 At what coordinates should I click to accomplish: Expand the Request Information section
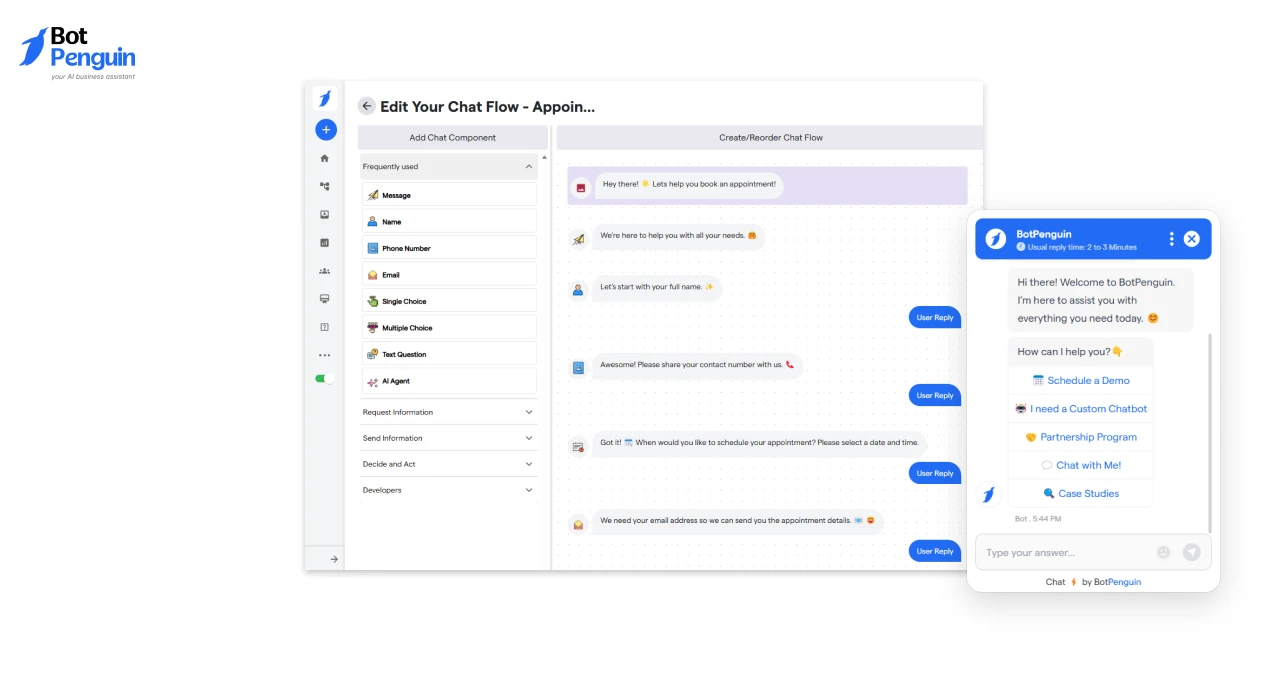[x=449, y=412]
